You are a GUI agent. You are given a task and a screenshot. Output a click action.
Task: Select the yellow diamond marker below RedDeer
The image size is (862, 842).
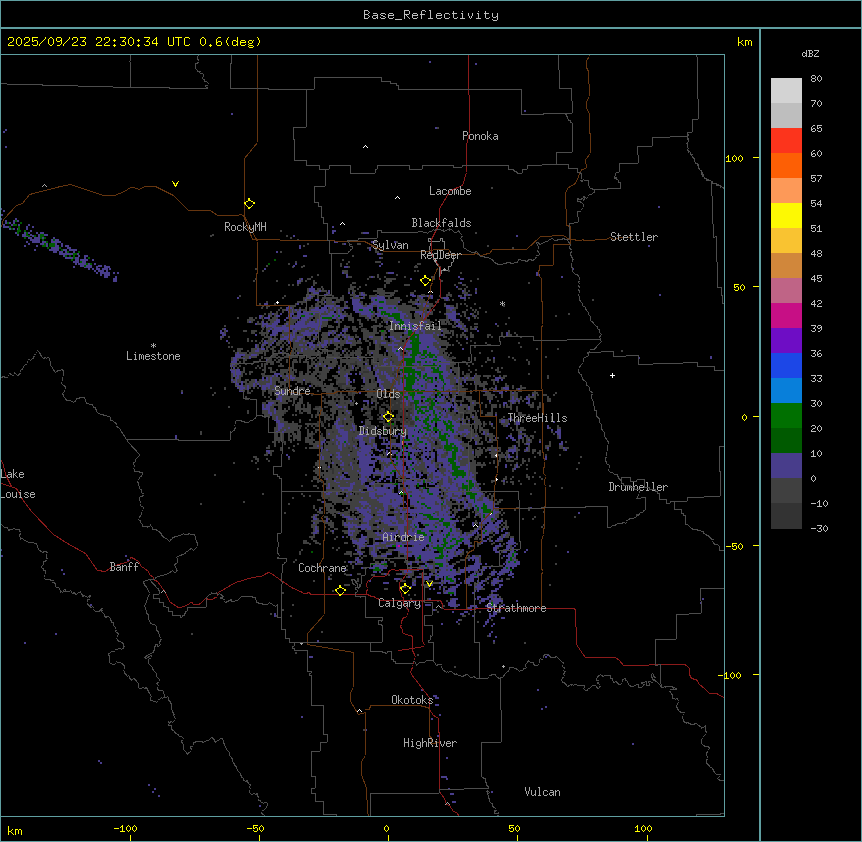425,281
